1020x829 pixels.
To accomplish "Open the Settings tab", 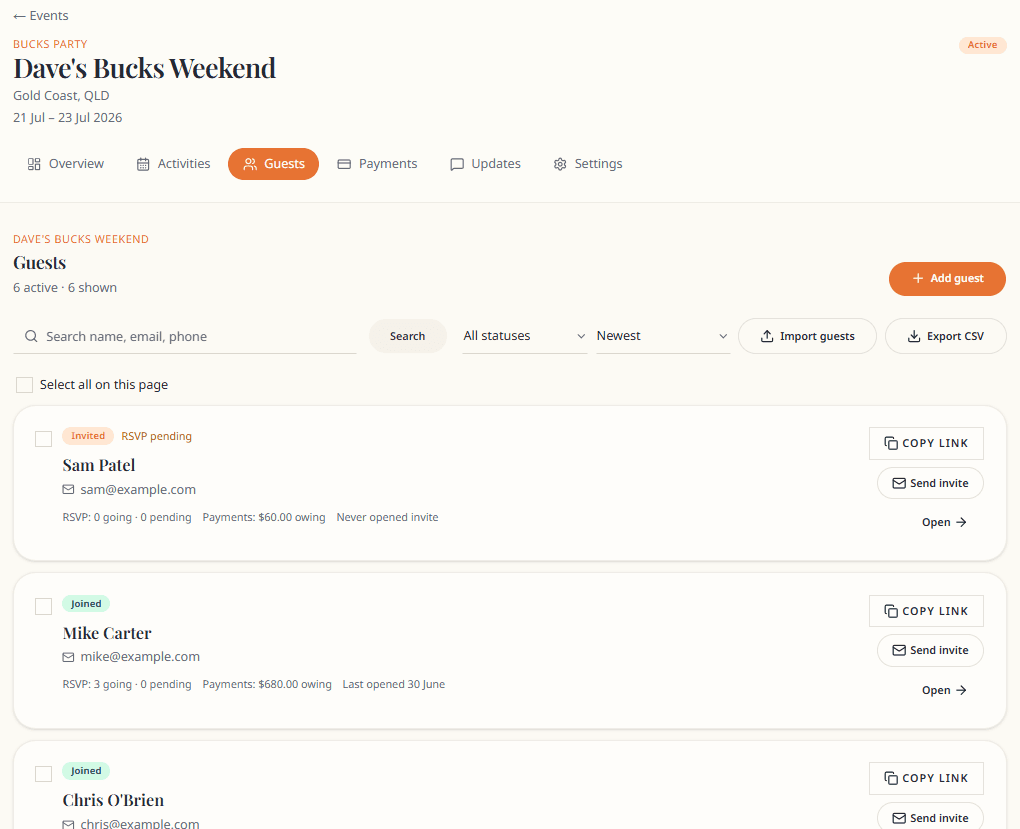I will tap(588, 164).
